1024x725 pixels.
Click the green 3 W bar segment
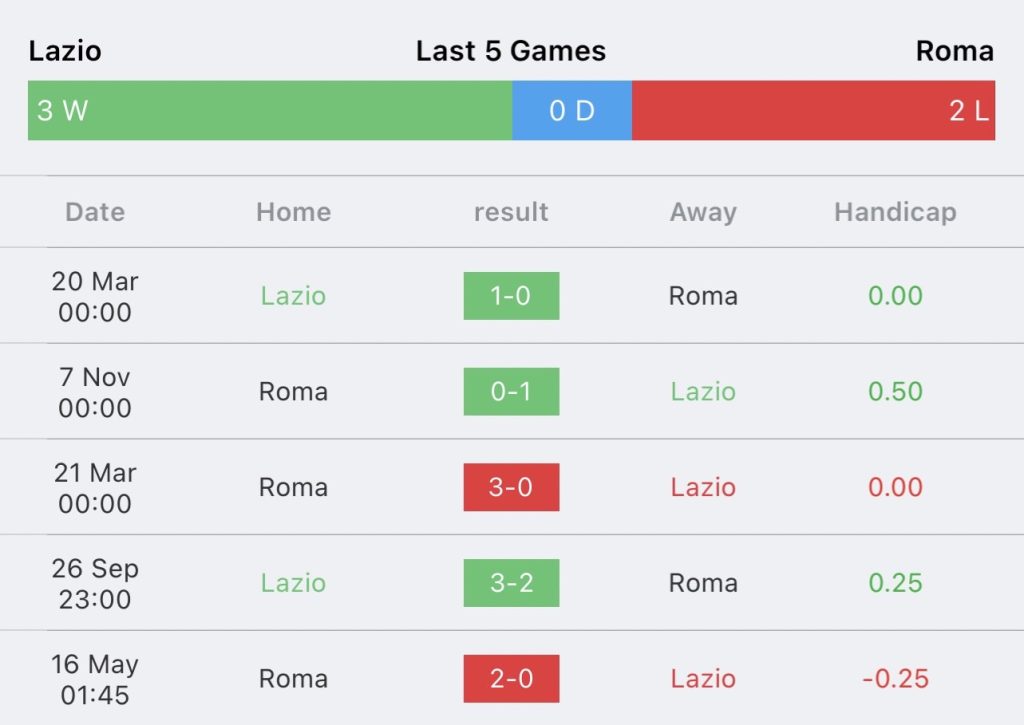pos(270,110)
